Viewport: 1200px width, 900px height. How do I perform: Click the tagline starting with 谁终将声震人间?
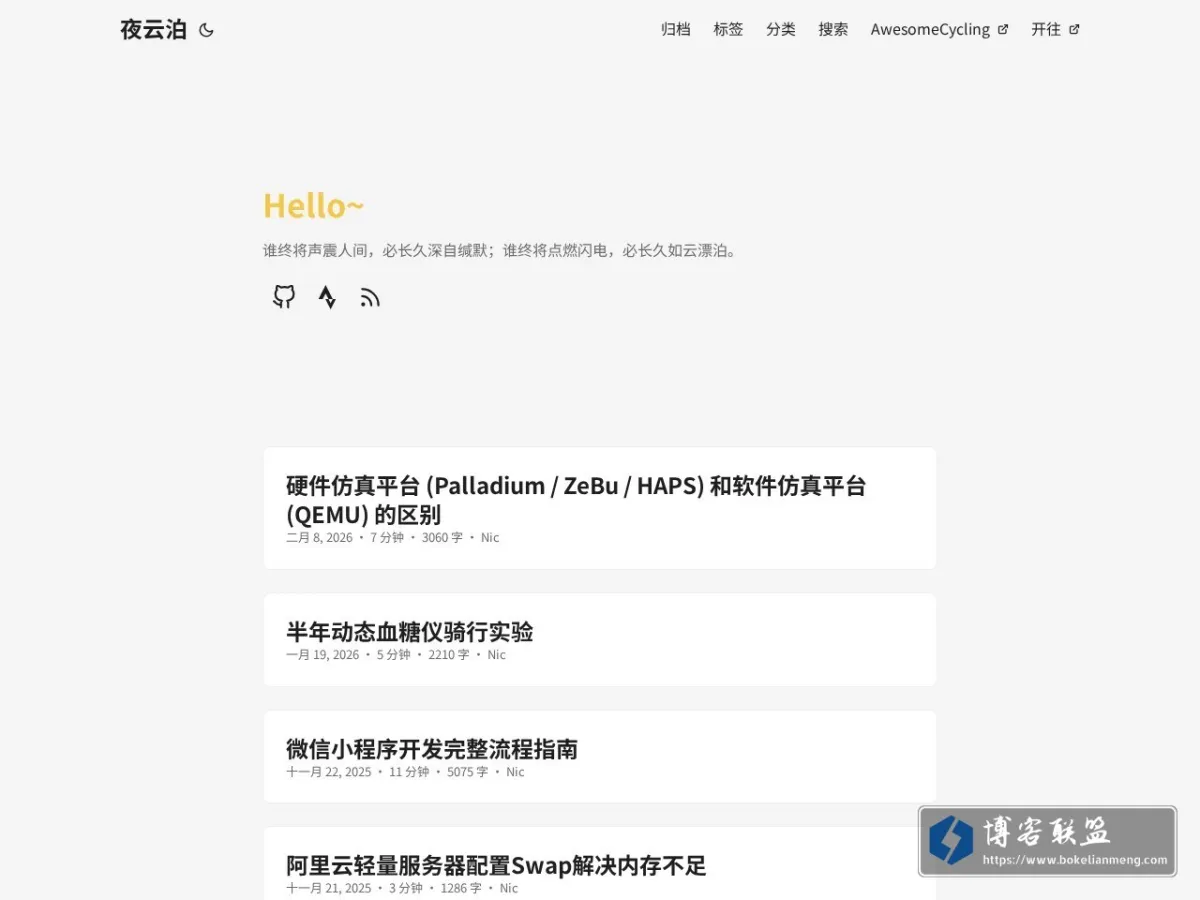point(501,251)
